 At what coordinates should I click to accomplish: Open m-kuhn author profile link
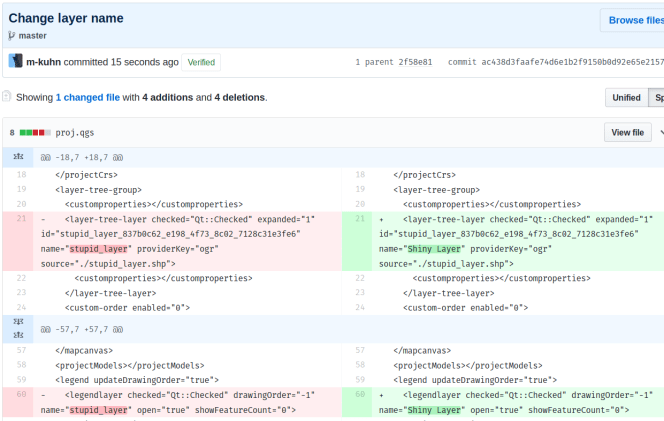pos(44,62)
